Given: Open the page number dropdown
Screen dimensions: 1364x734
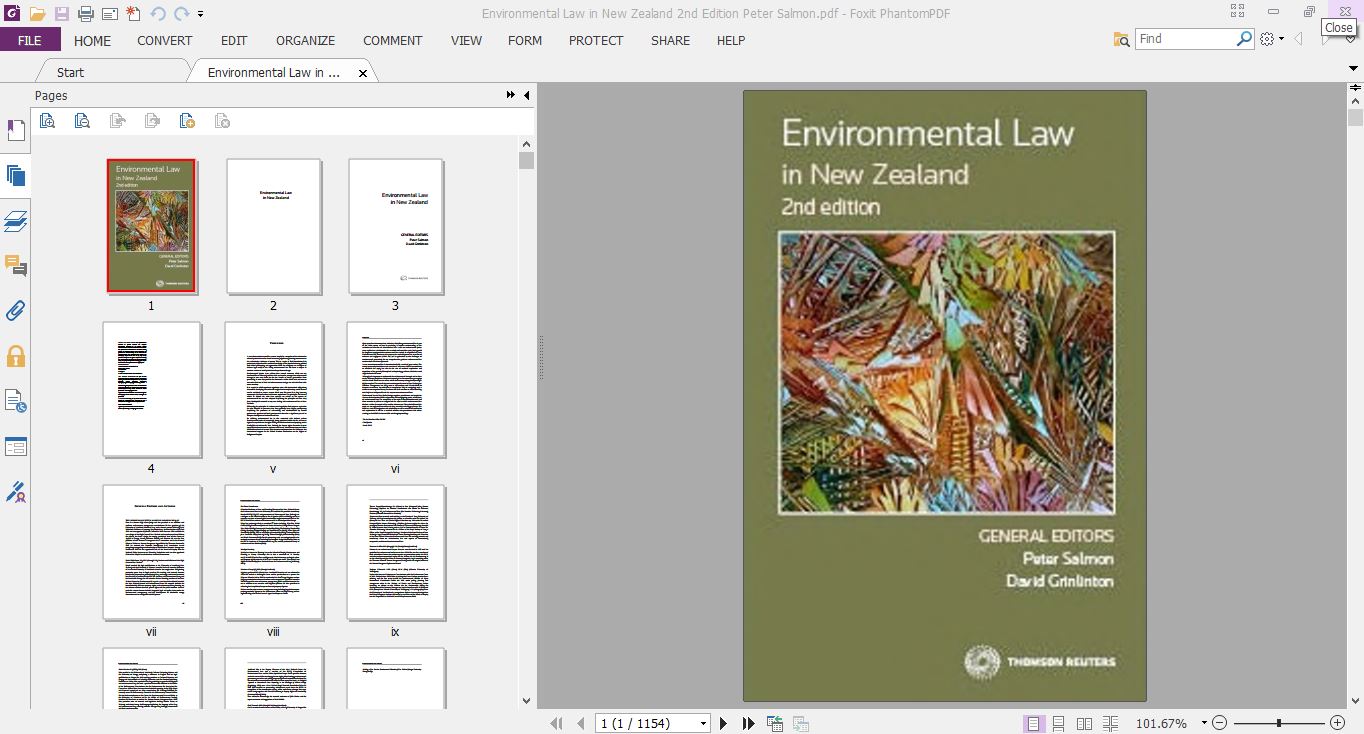Looking at the screenshot, I should coord(703,723).
